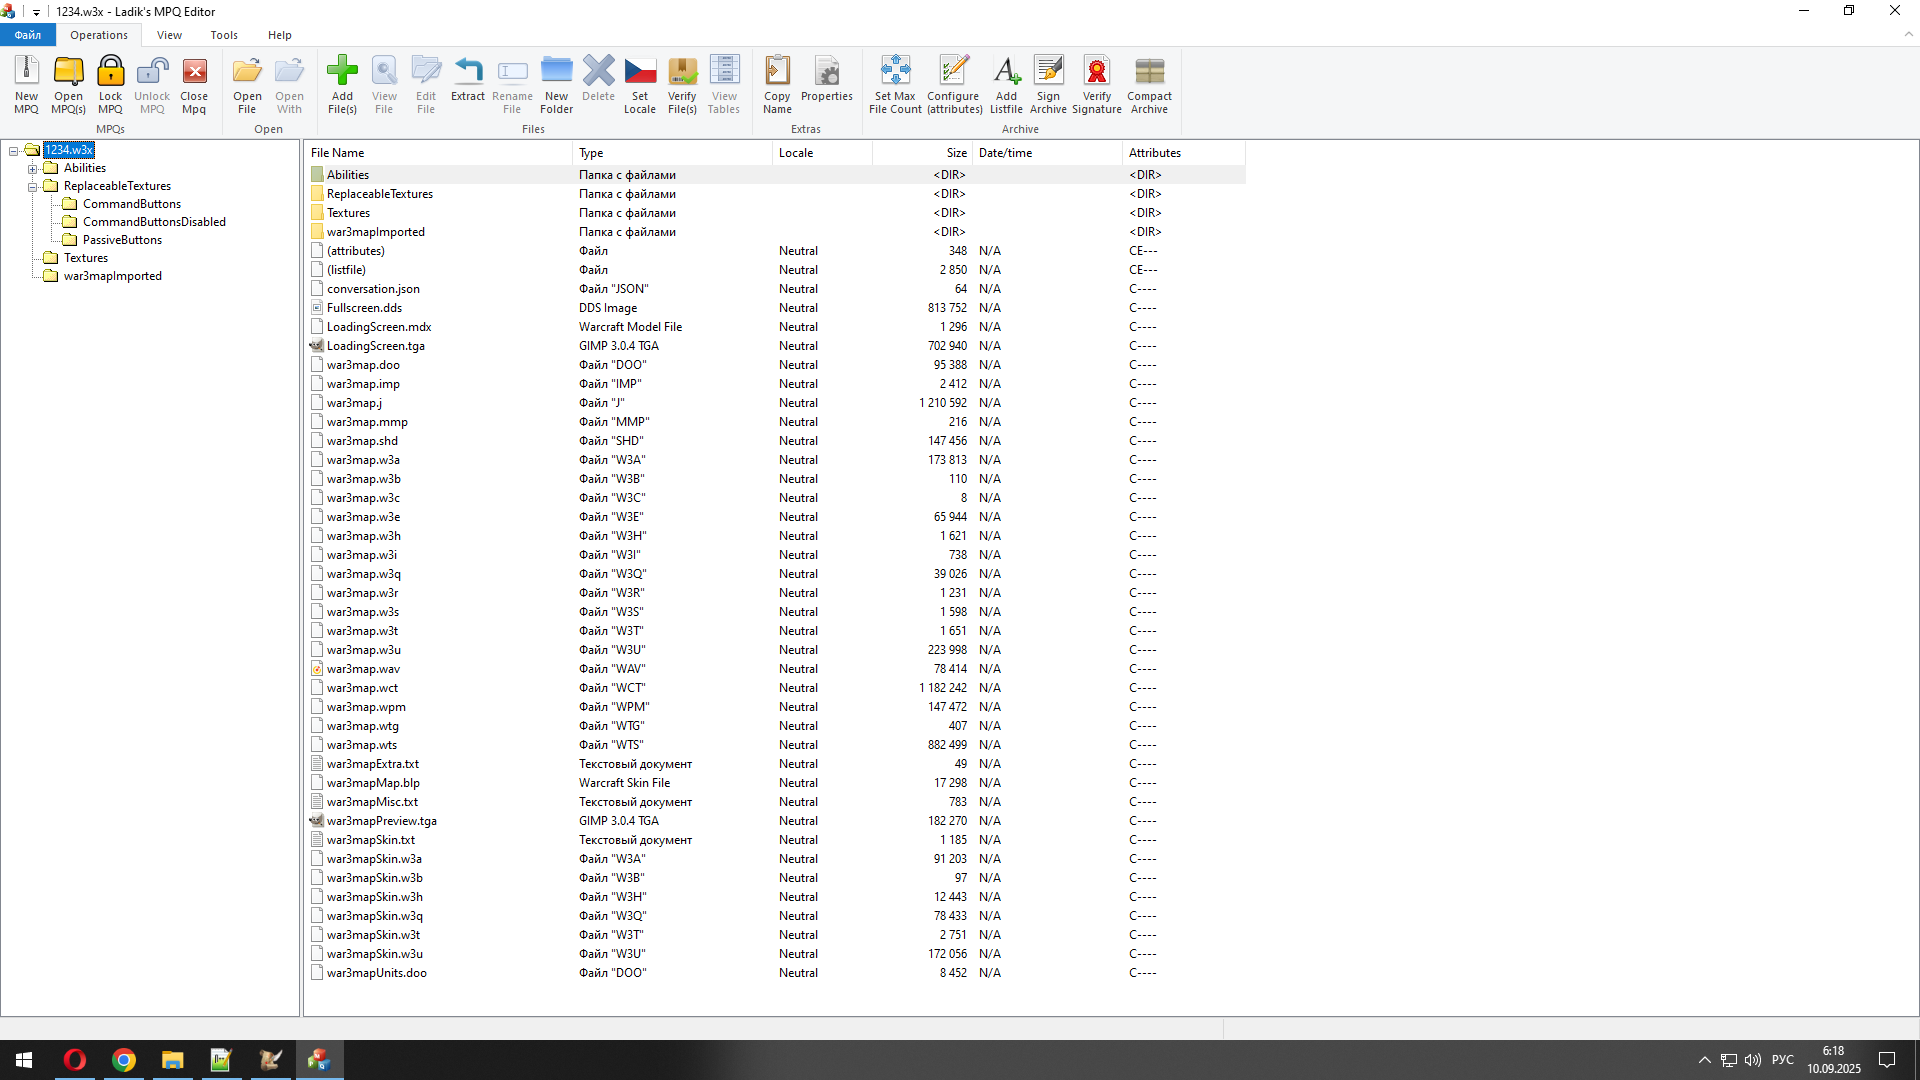
Task: Open the Tools menu tab
Action: click(224, 35)
